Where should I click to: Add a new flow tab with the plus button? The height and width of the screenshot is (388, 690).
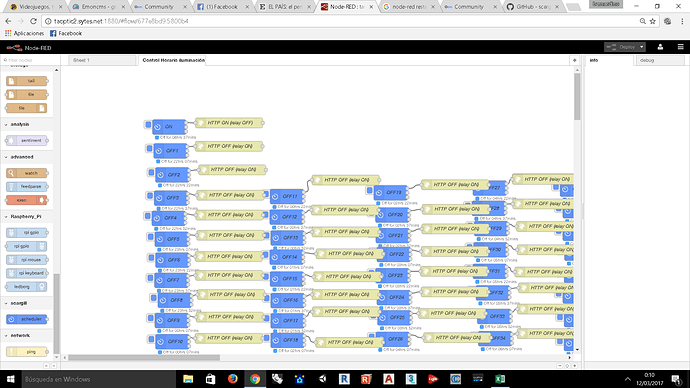pyautogui.click(x=574, y=60)
